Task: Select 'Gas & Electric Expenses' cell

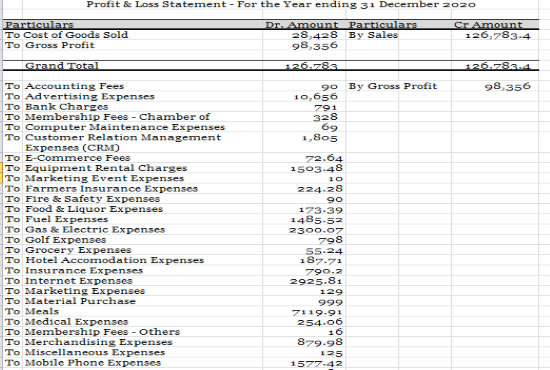Action: tap(95, 229)
